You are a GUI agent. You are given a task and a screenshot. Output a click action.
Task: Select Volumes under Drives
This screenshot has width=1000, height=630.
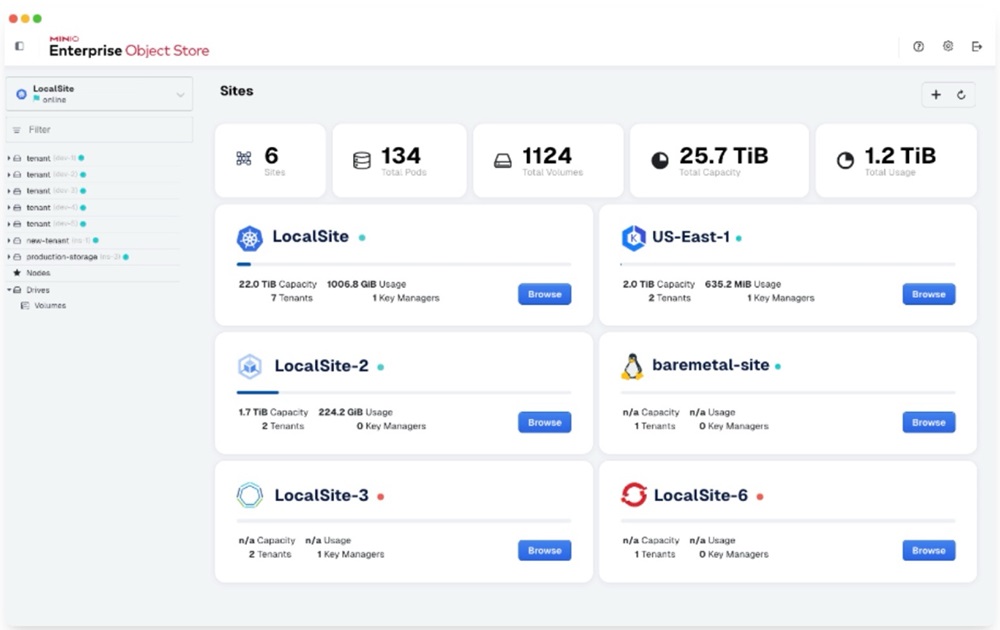[50, 305]
